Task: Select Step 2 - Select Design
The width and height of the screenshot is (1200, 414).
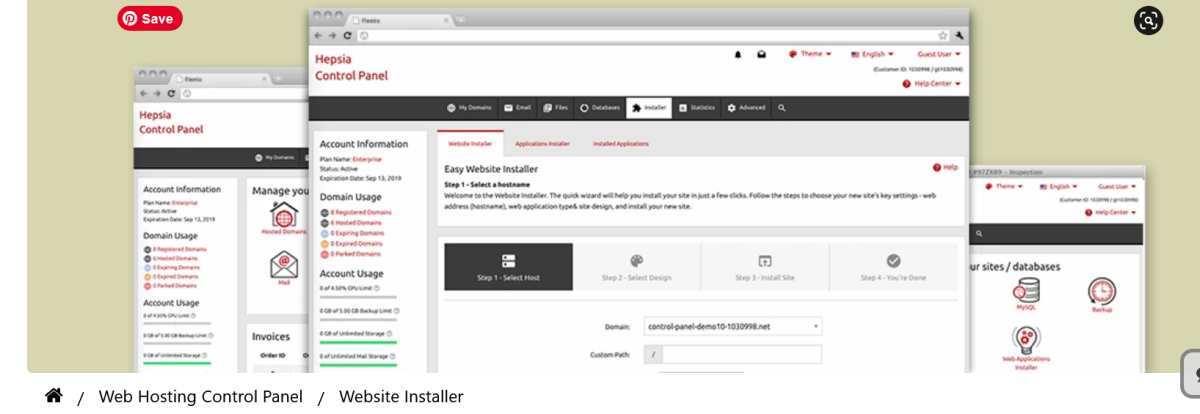Action: [637, 267]
